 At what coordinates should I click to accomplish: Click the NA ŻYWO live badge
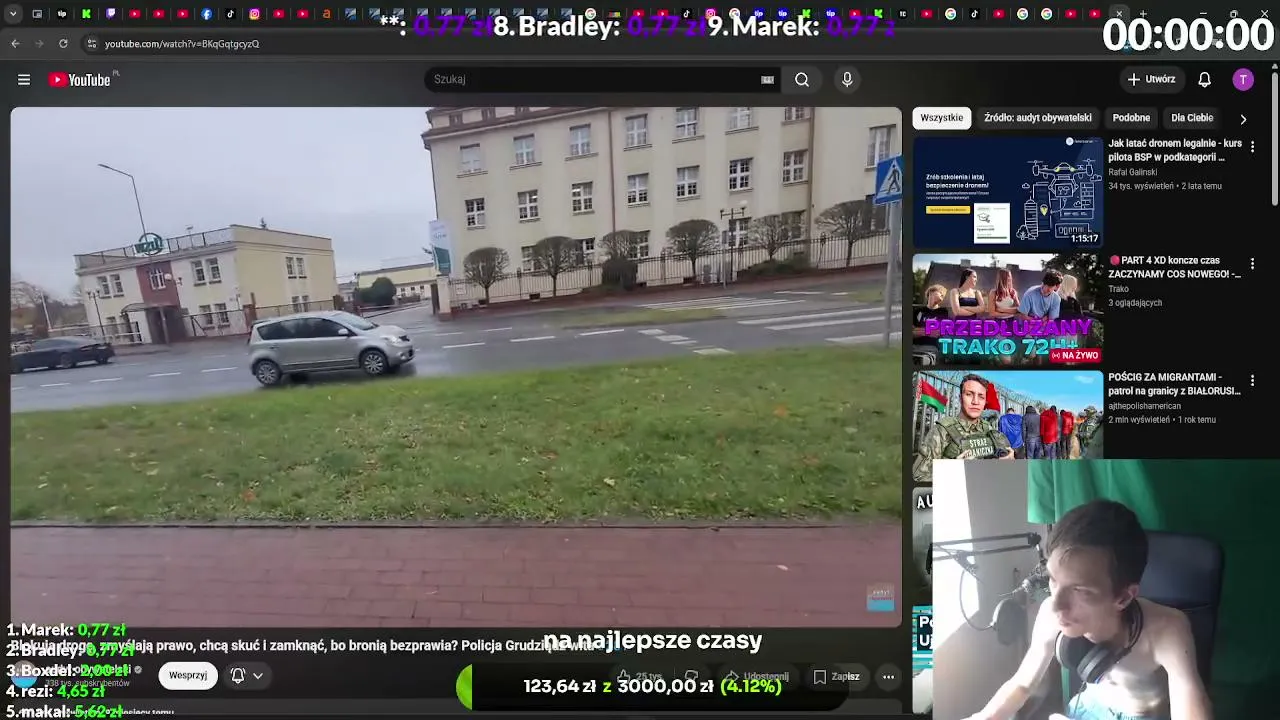pyautogui.click(x=1074, y=355)
